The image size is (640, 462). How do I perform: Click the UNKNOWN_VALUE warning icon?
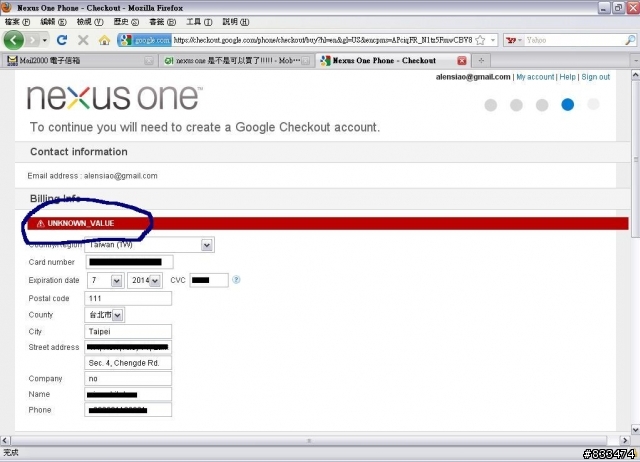click(40, 224)
